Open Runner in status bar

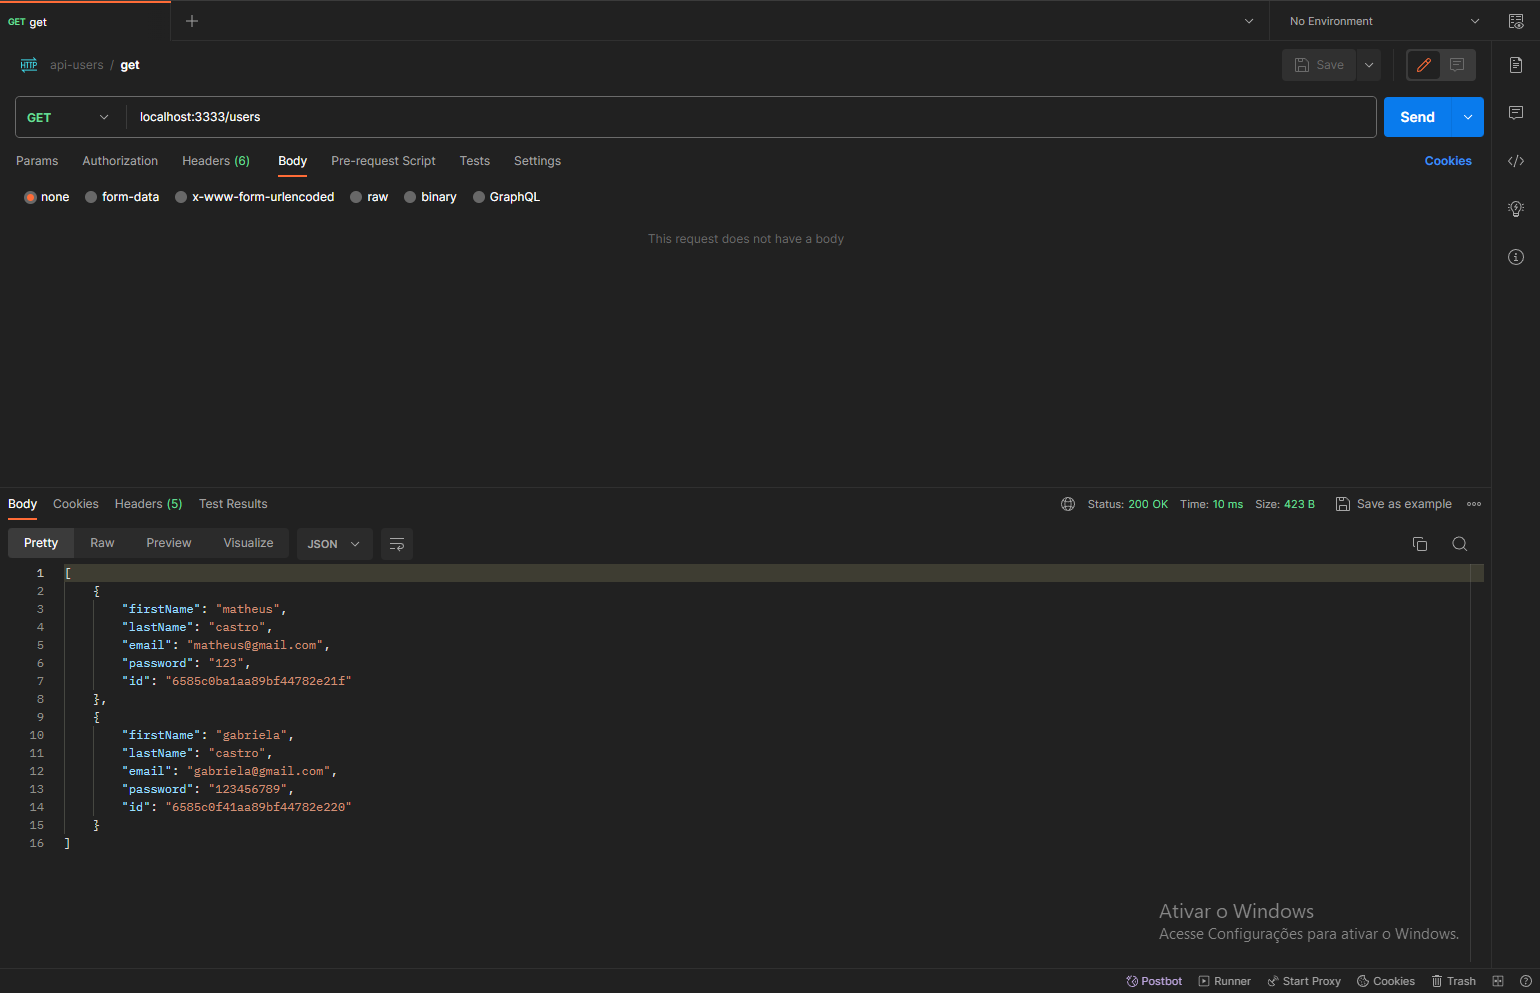(1225, 981)
